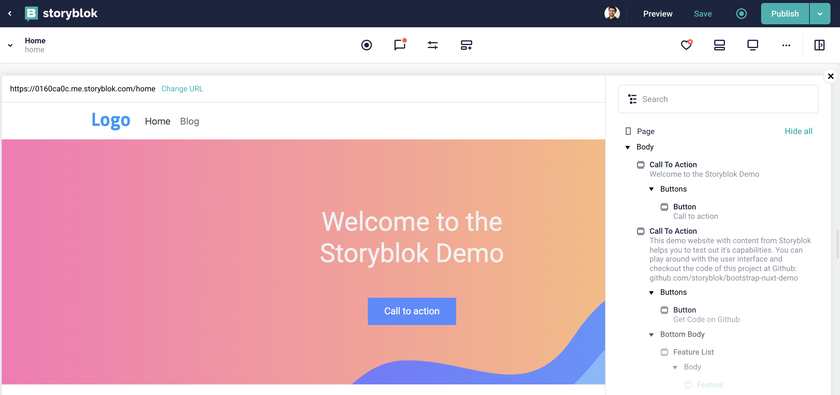This screenshot has width=840, height=395.
Task: Click the circular status icon beside Save
Action: tap(741, 14)
